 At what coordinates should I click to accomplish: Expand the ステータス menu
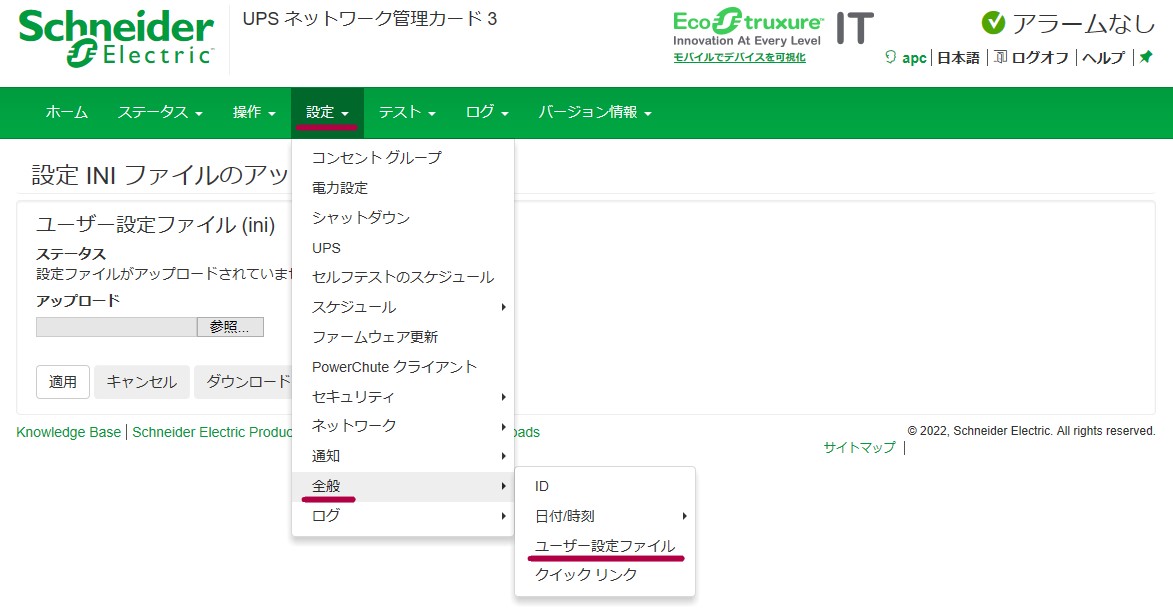(160, 112)
